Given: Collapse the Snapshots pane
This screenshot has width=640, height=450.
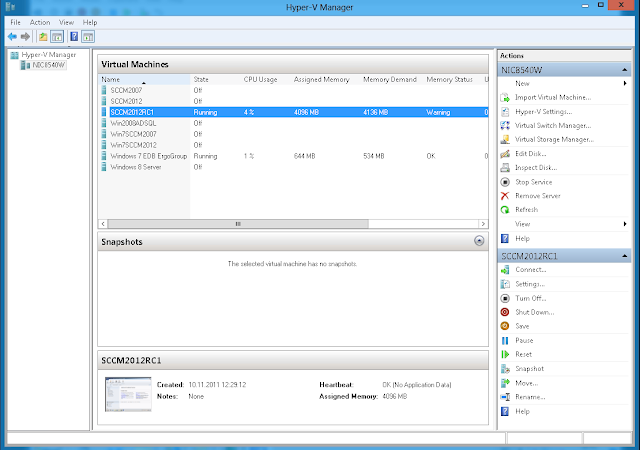Looking at the screenshot, I should pyautogui.click(x=479, y=241).
